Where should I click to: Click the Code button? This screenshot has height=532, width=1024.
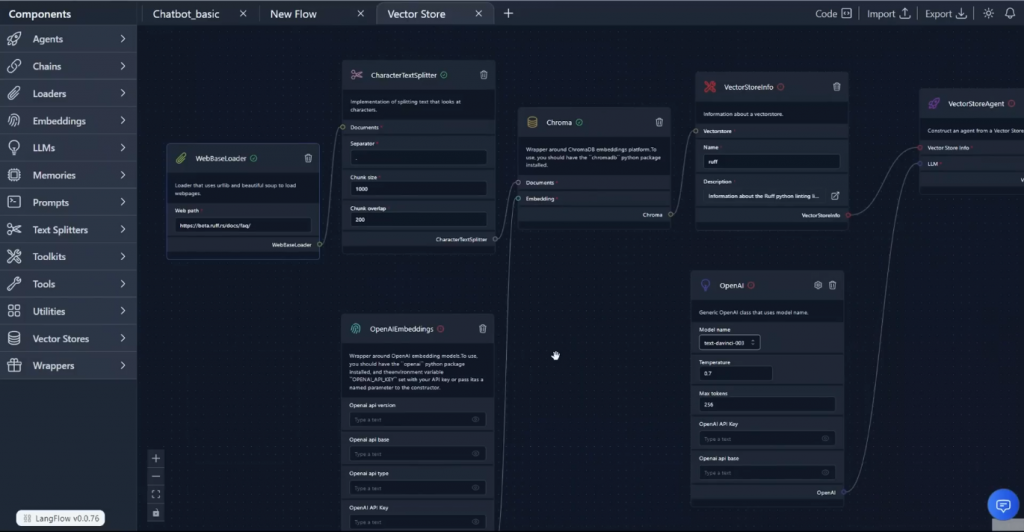[x=833, y=14]
